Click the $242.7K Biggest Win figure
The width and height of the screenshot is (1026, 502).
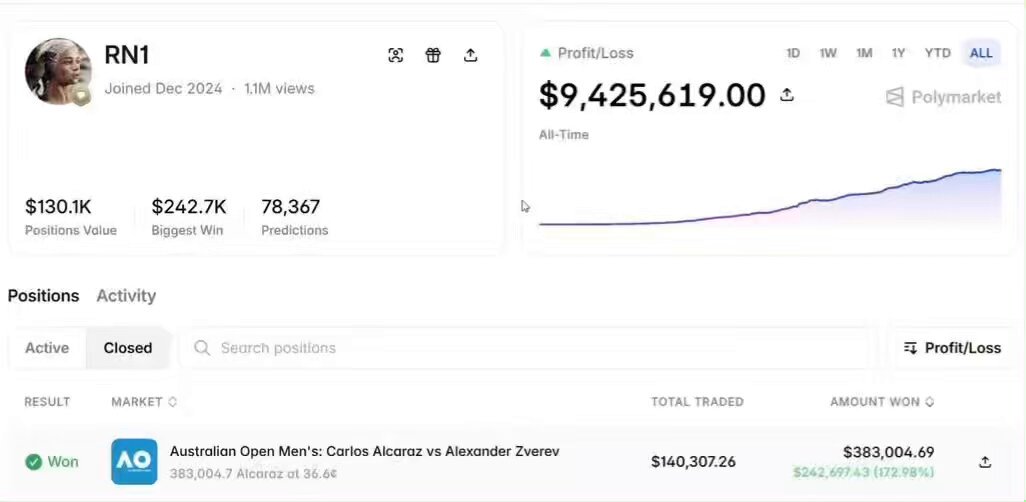(189, 207)
